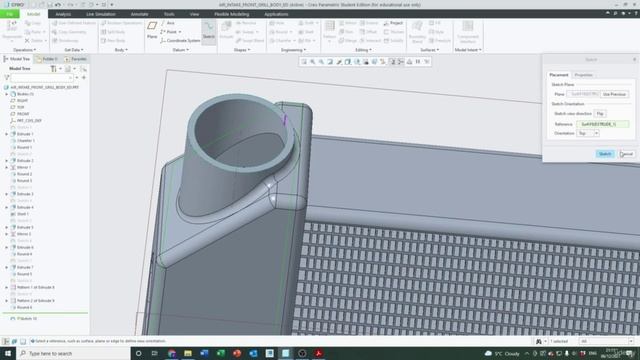Click the Sketch 10 tree icon

pyautogui.click(x=13, y=318)
